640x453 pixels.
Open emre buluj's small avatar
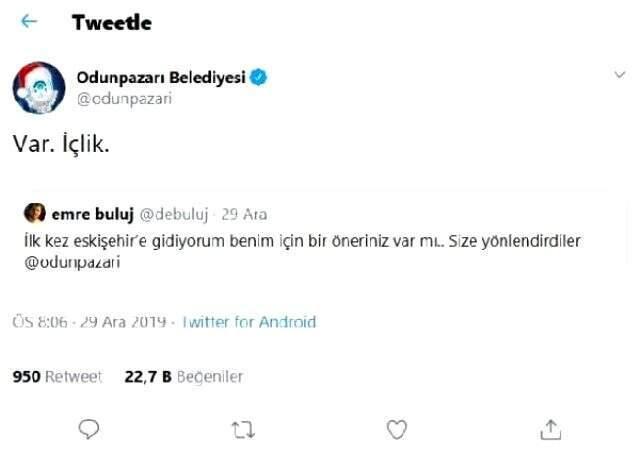pos(34,213)
